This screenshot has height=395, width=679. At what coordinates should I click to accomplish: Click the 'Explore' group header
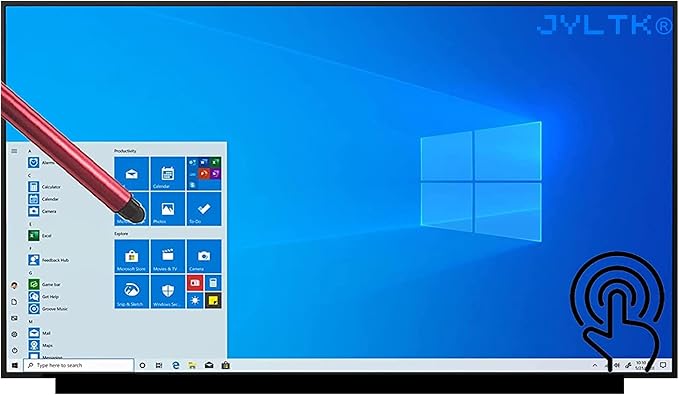[x=121, y=233]
